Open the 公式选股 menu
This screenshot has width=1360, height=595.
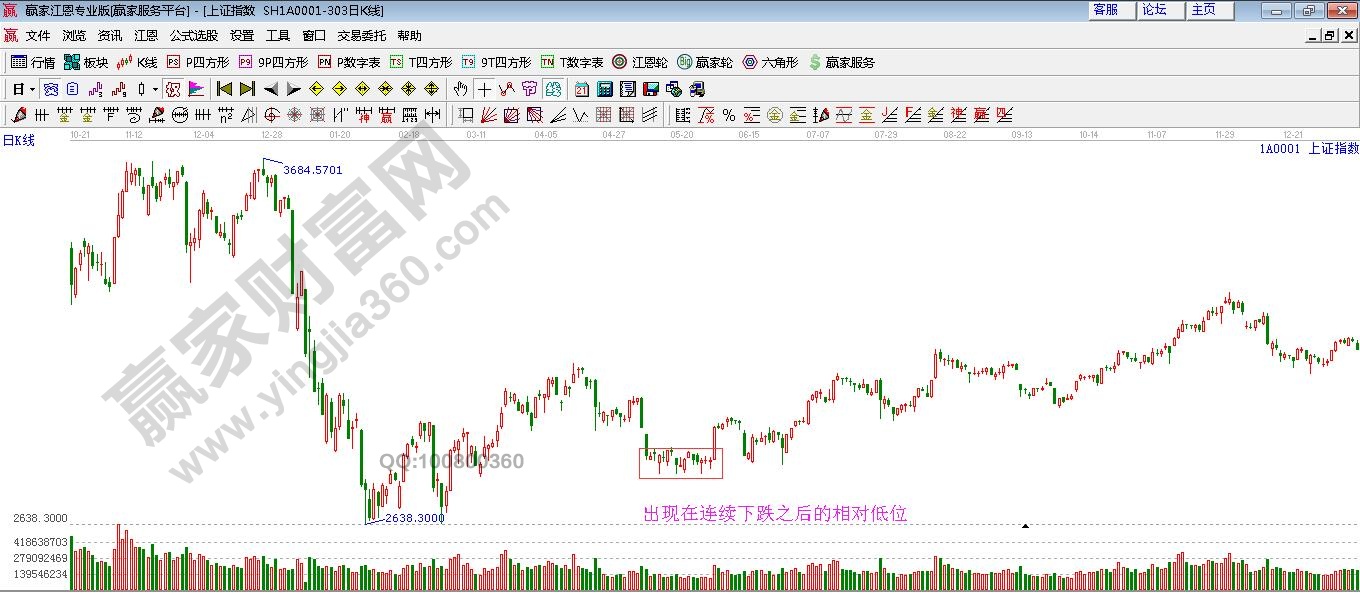[x=193, y=36]
